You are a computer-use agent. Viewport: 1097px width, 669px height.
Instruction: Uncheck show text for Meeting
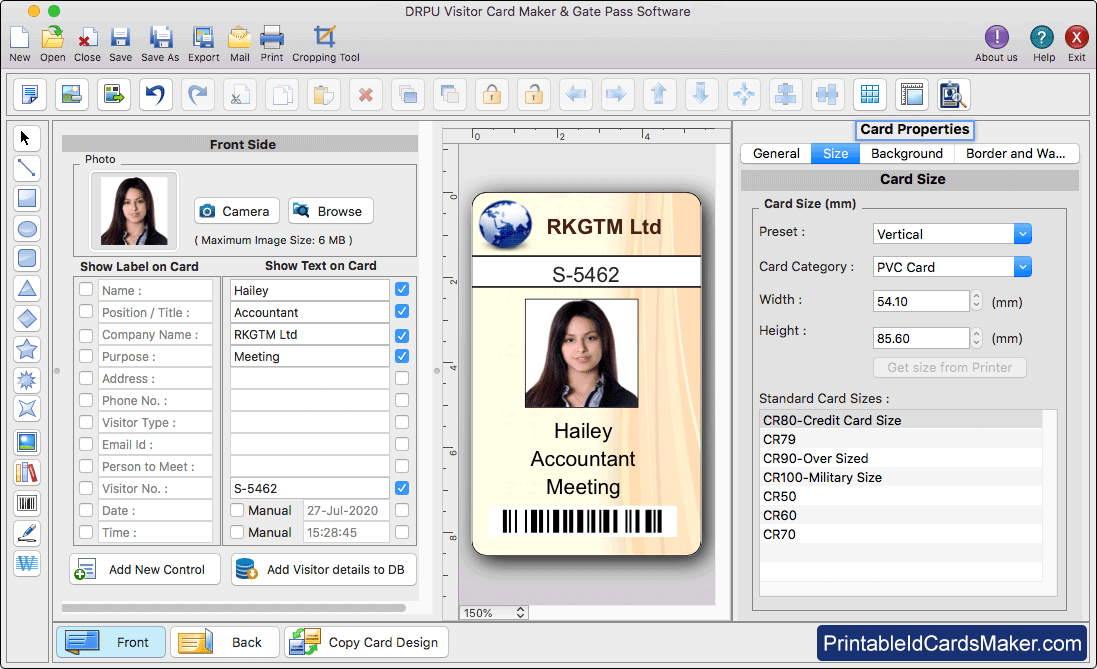[402, 355]
